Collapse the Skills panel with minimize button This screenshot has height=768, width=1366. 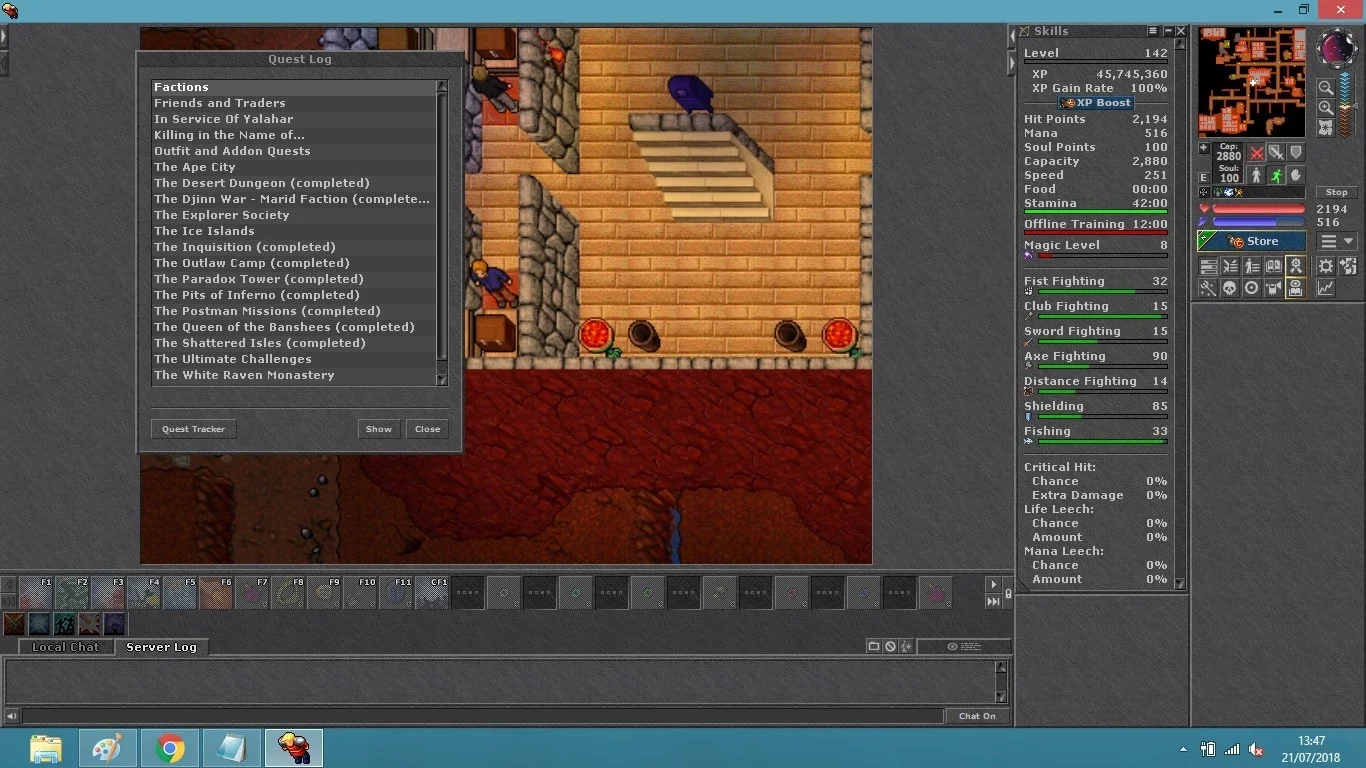[x=1167, y=31]
